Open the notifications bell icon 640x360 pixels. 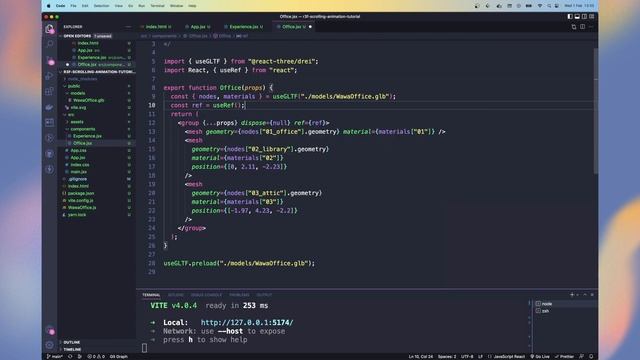coord(591,357)
